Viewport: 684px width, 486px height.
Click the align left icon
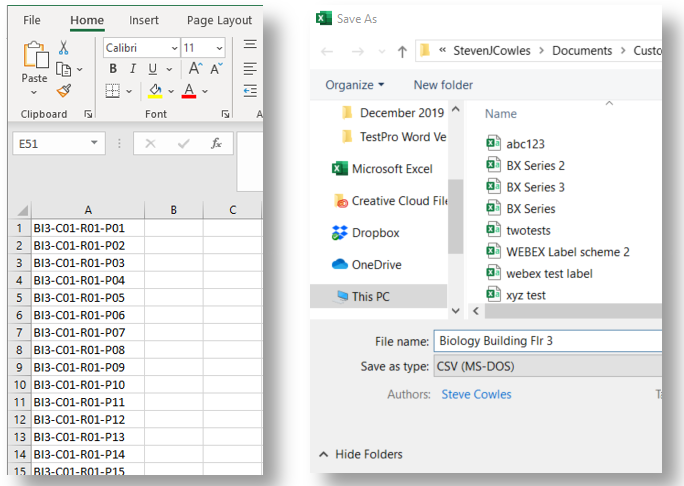250,68
